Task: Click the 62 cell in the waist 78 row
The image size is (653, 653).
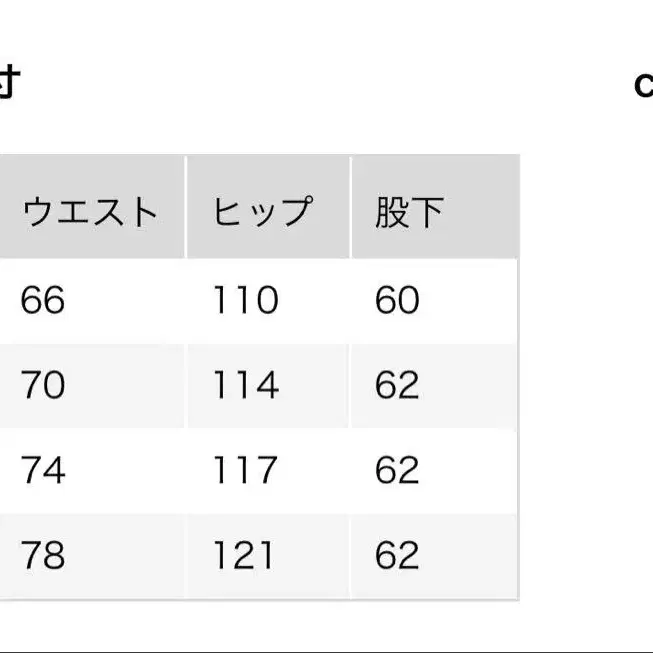Action: click(x=397, y=555)
